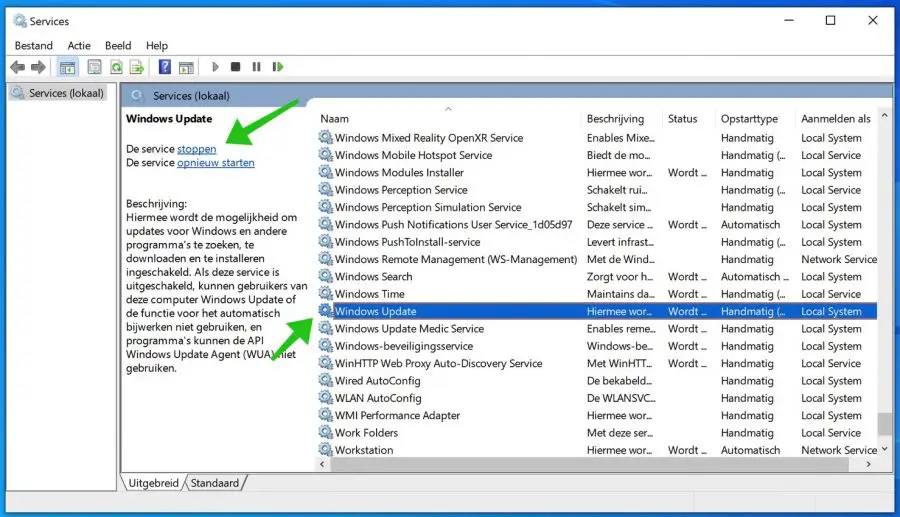This screenshot has height=517, width=900.
Task: Click gear icon of Windows Time row
Action: [x=325, y=293]
